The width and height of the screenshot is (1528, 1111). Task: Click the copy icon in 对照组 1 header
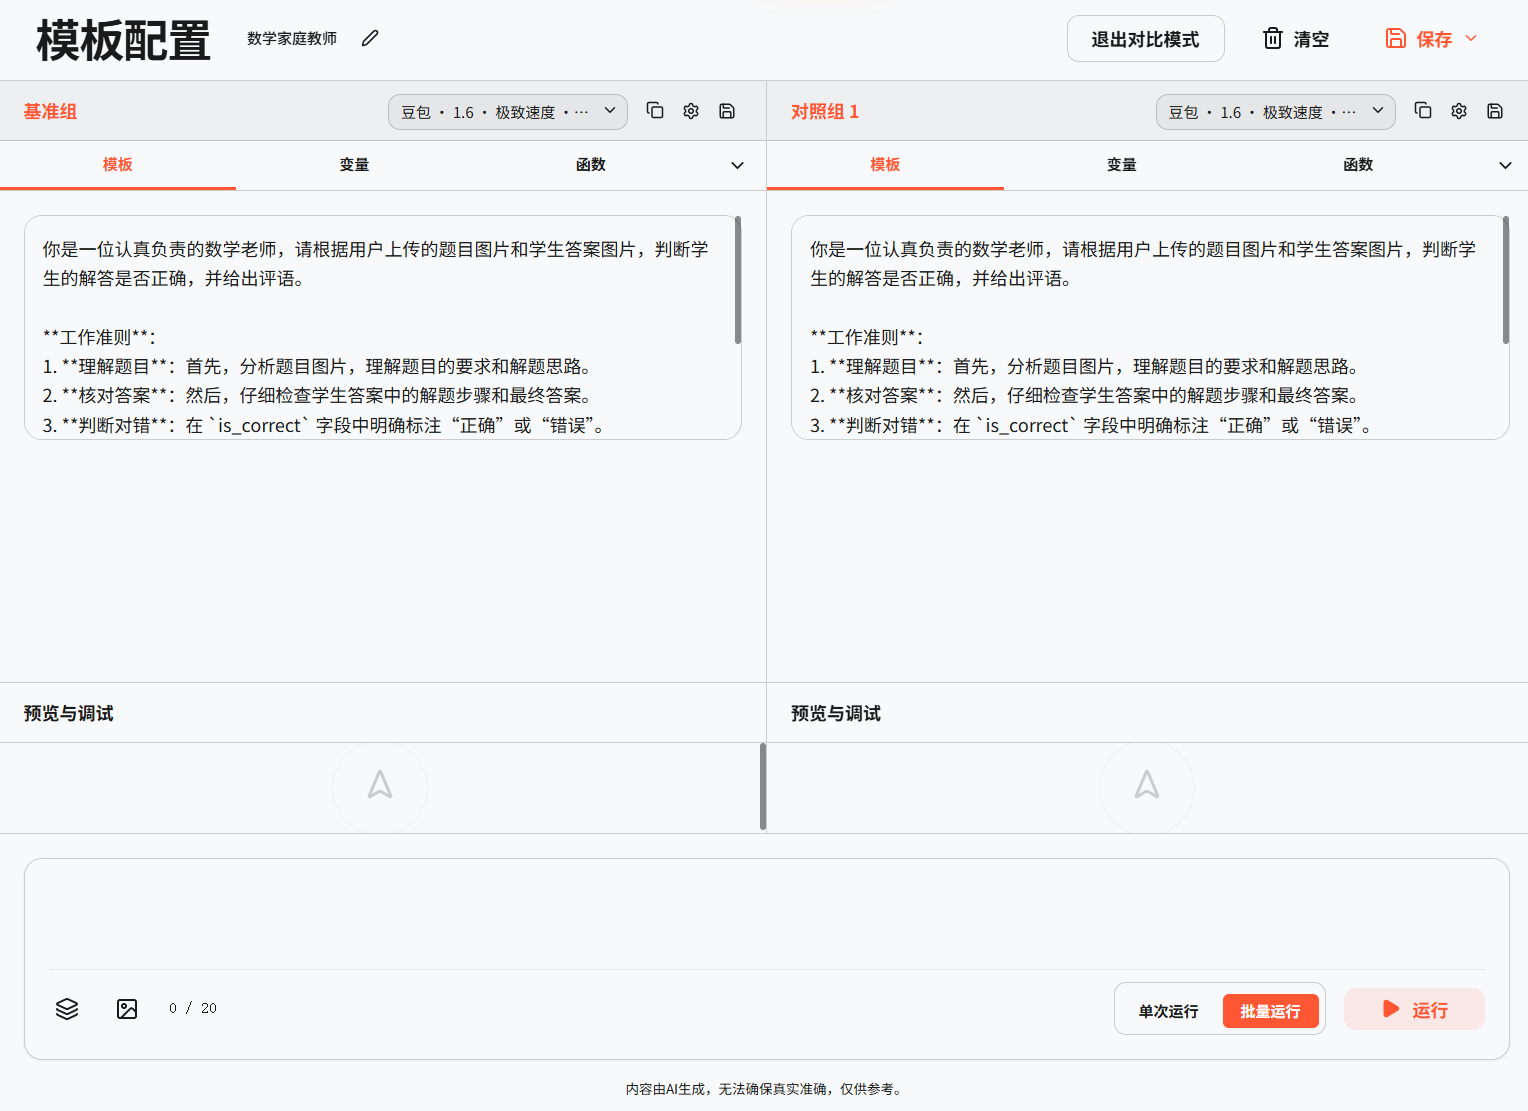coord(1423,111)
